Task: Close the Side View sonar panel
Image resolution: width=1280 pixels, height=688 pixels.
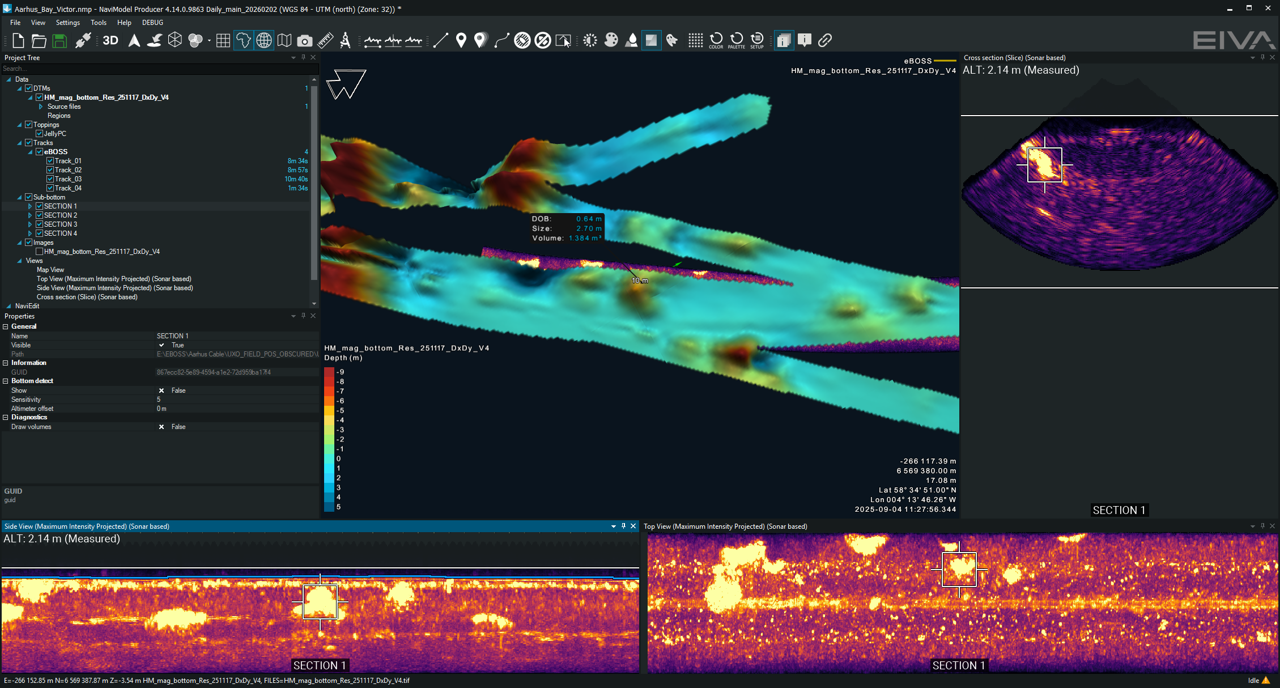Action: (x=633, y=526)
